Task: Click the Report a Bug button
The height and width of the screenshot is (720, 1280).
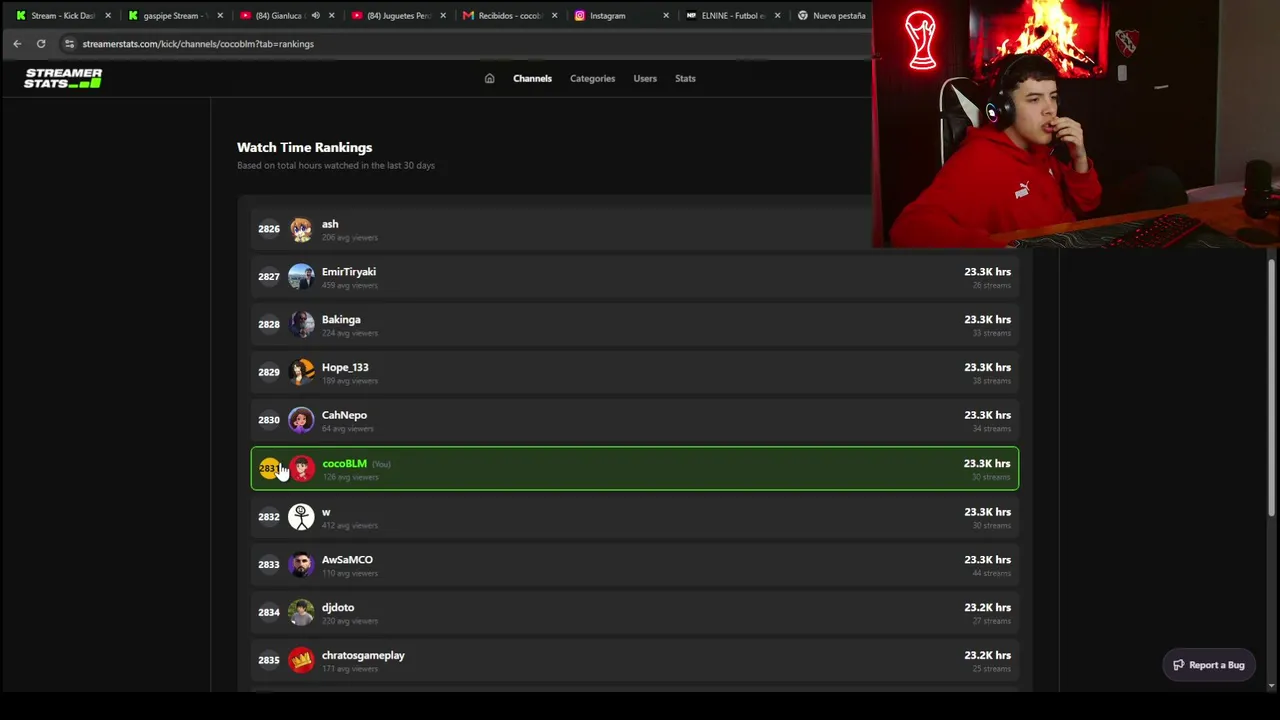Action: [x=1209, y=665]
